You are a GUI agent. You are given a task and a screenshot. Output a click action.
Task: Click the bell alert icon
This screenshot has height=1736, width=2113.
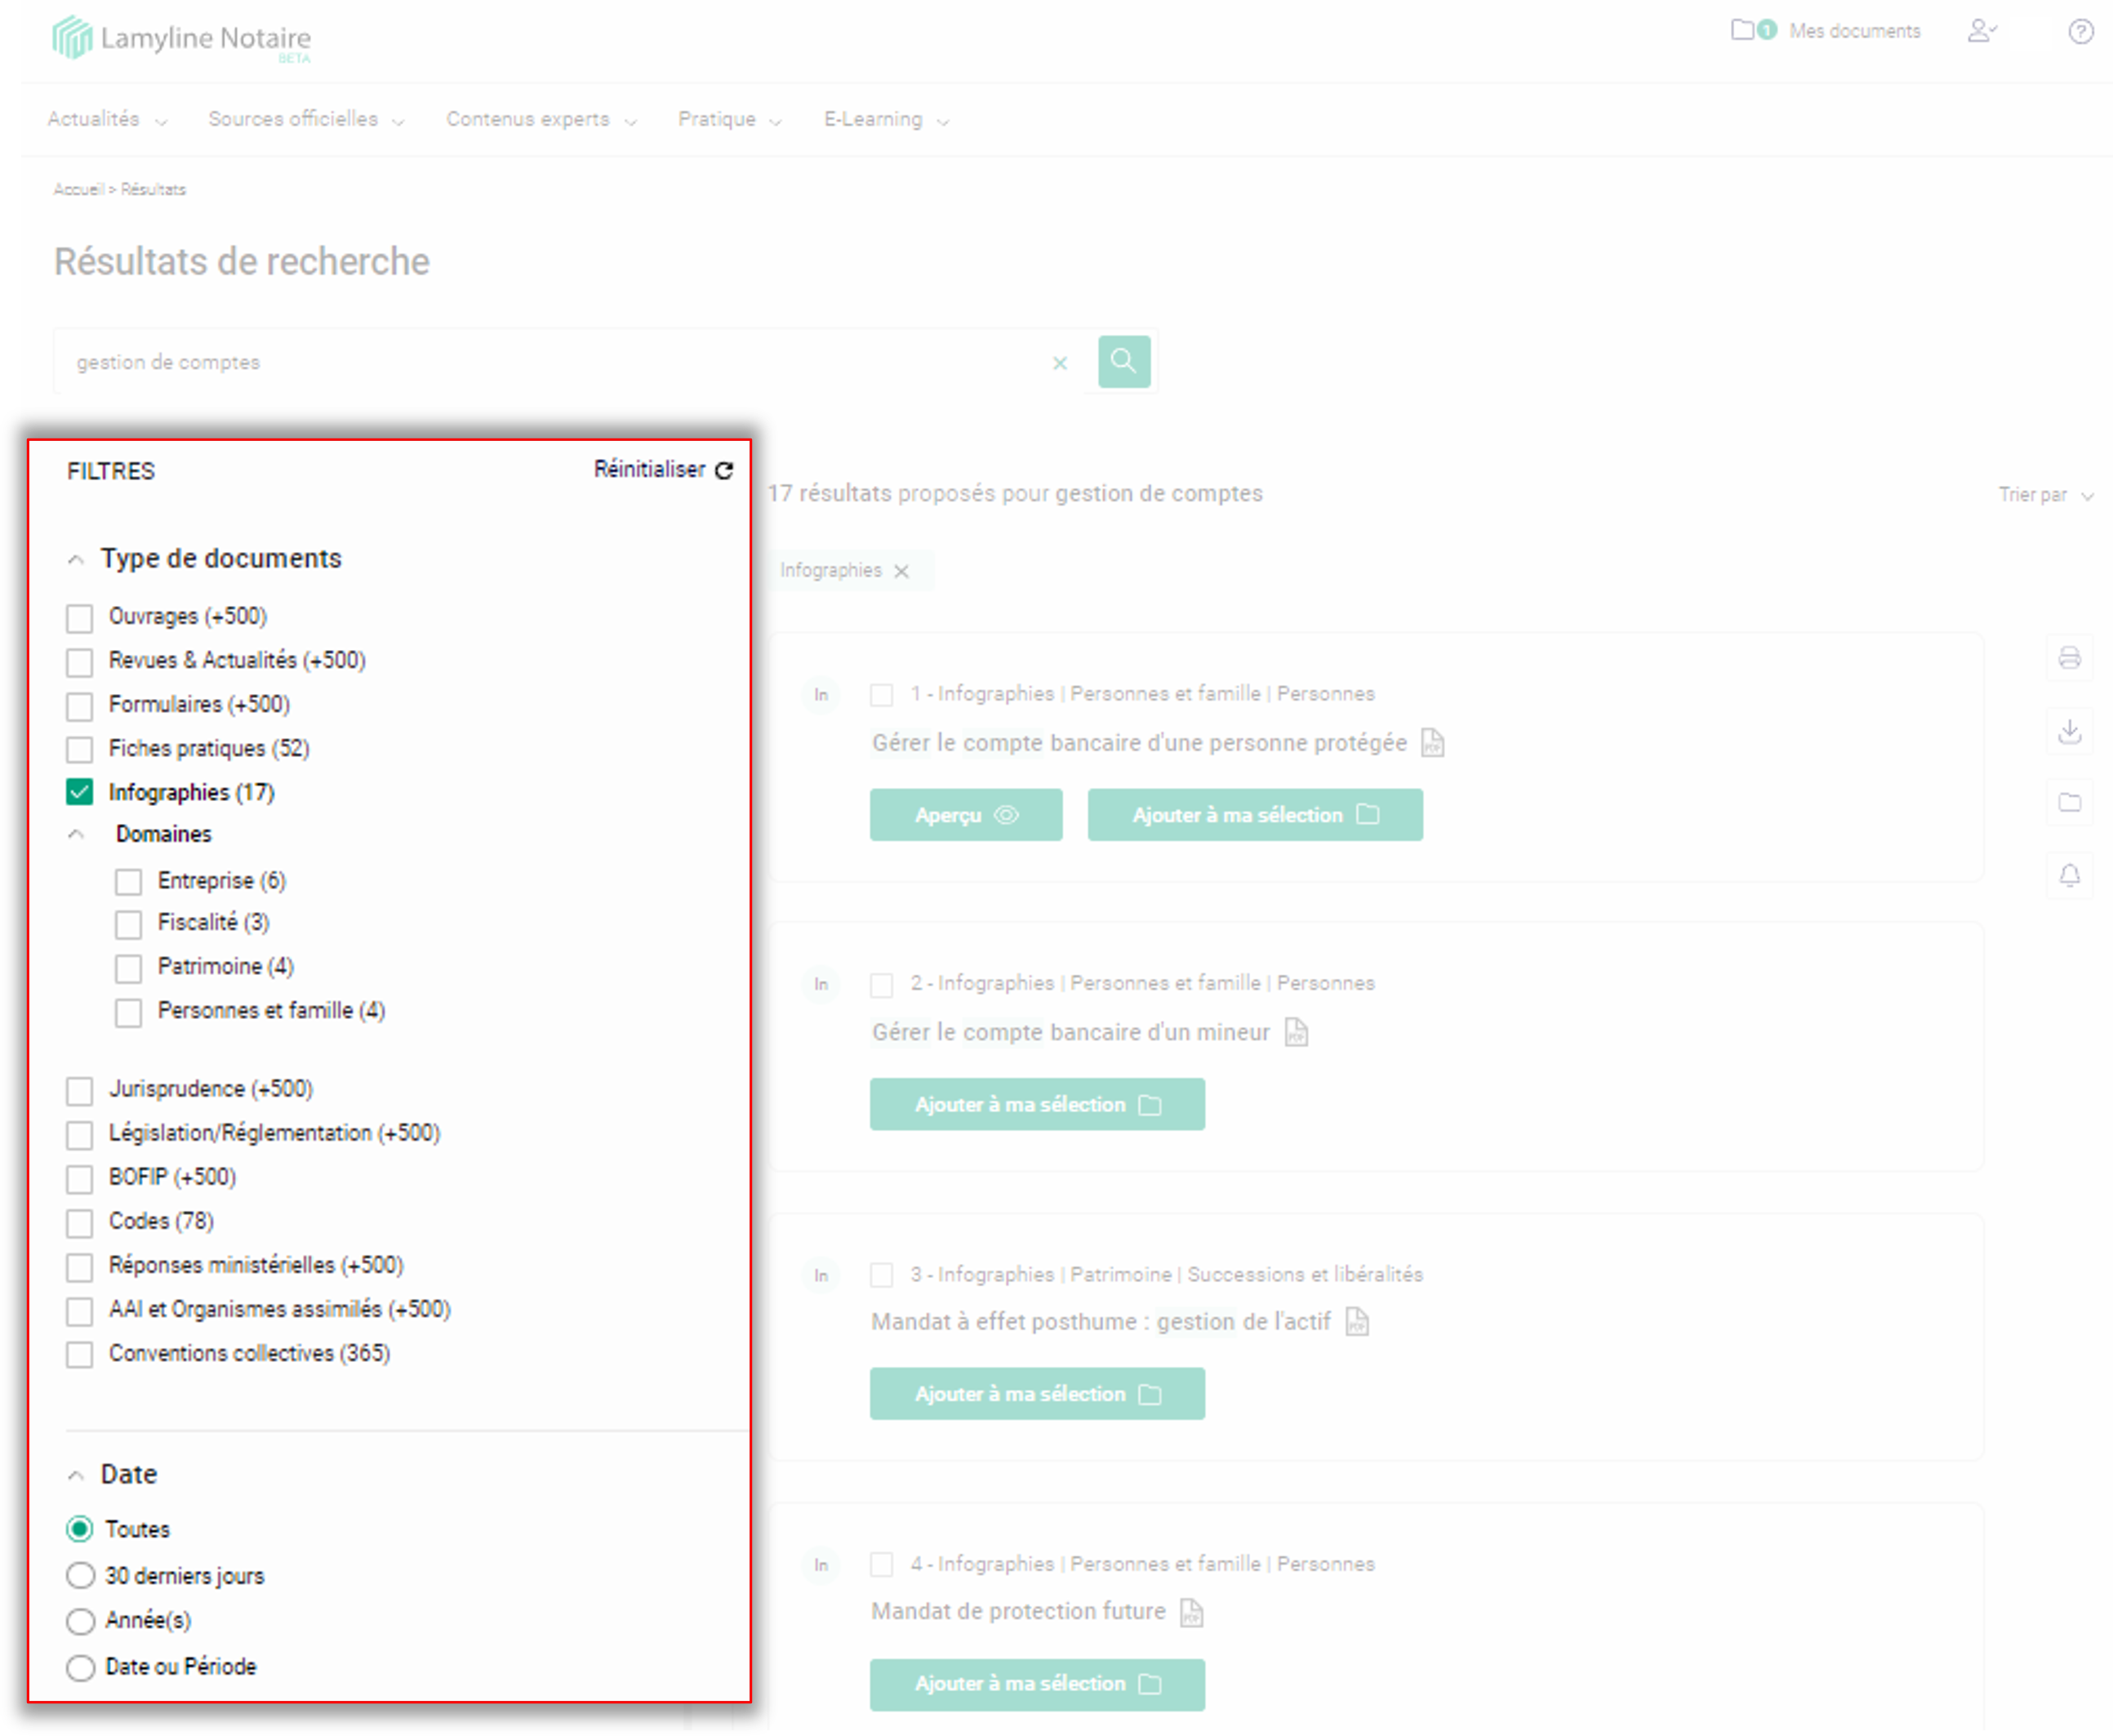pos(2069,876)
